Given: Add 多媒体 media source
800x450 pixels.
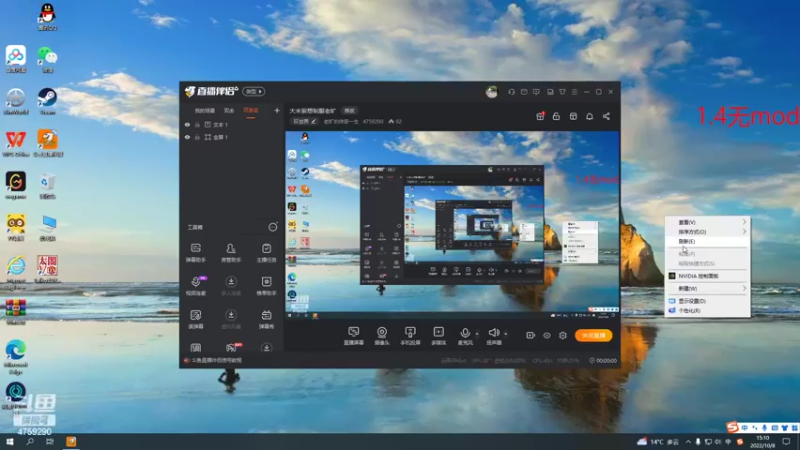Looking at the screenshot, I should pyautogui.click(x=438, y=336).
